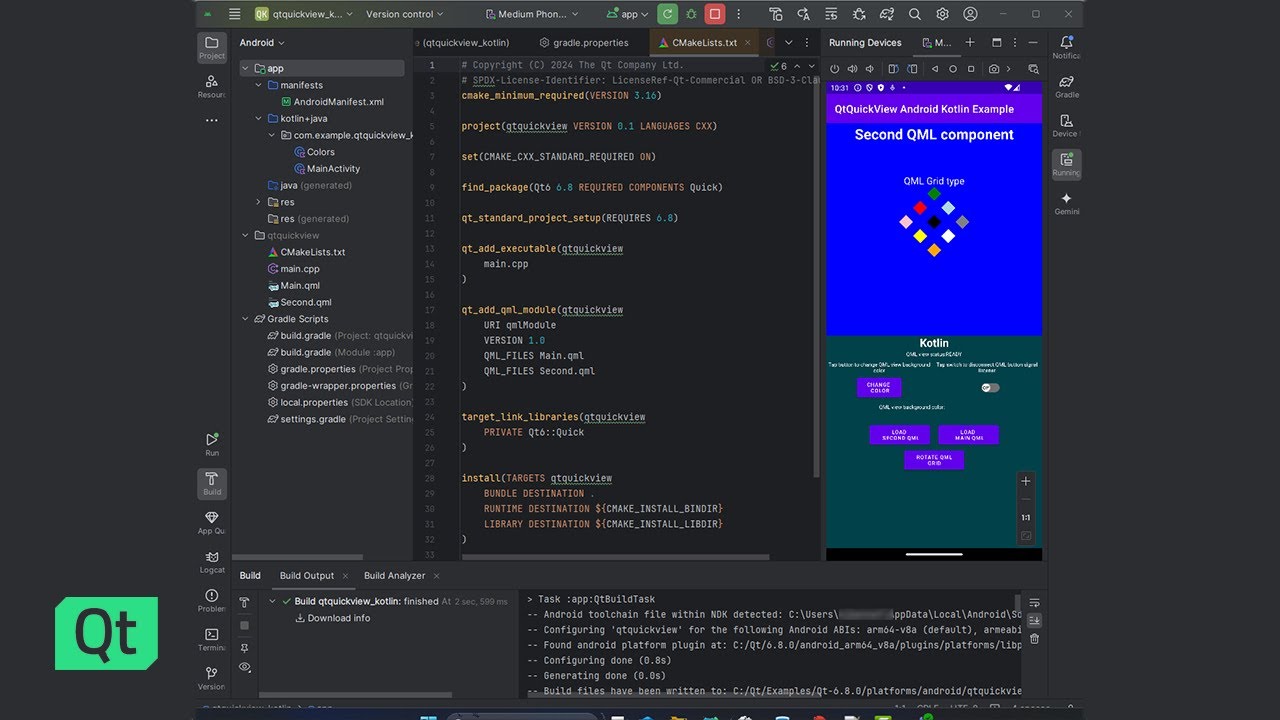Click the LOAD MAIN QML button
1280x720 pixels.
967,435
